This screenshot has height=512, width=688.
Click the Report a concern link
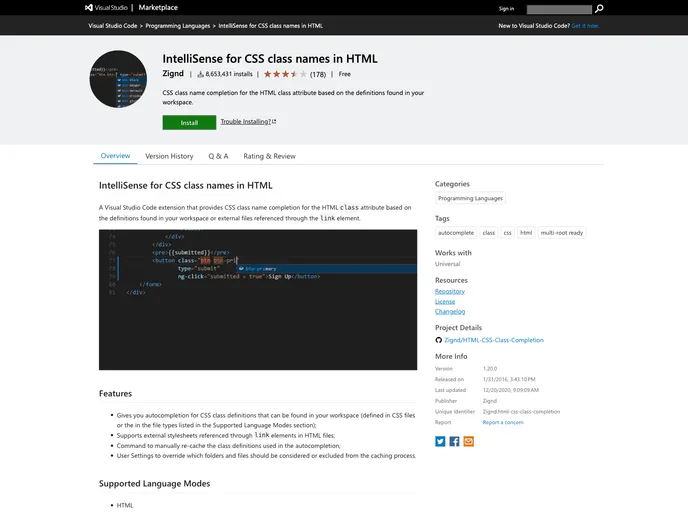[503, 422]
